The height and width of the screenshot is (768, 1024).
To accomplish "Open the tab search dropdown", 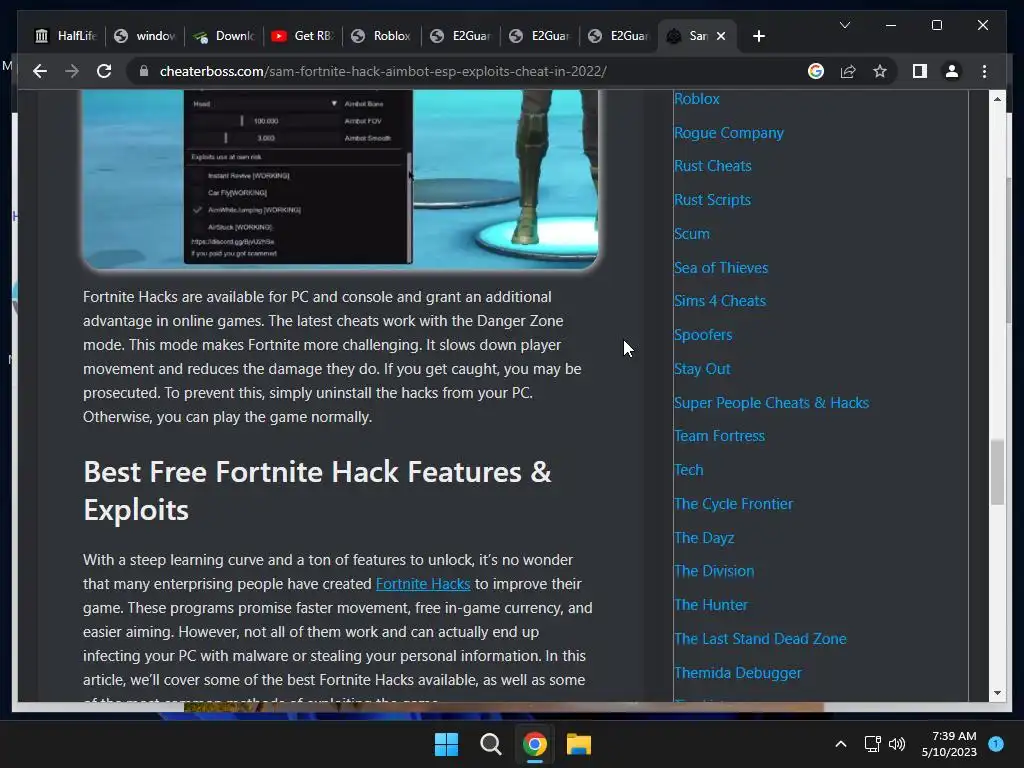I will coord(844,25).
